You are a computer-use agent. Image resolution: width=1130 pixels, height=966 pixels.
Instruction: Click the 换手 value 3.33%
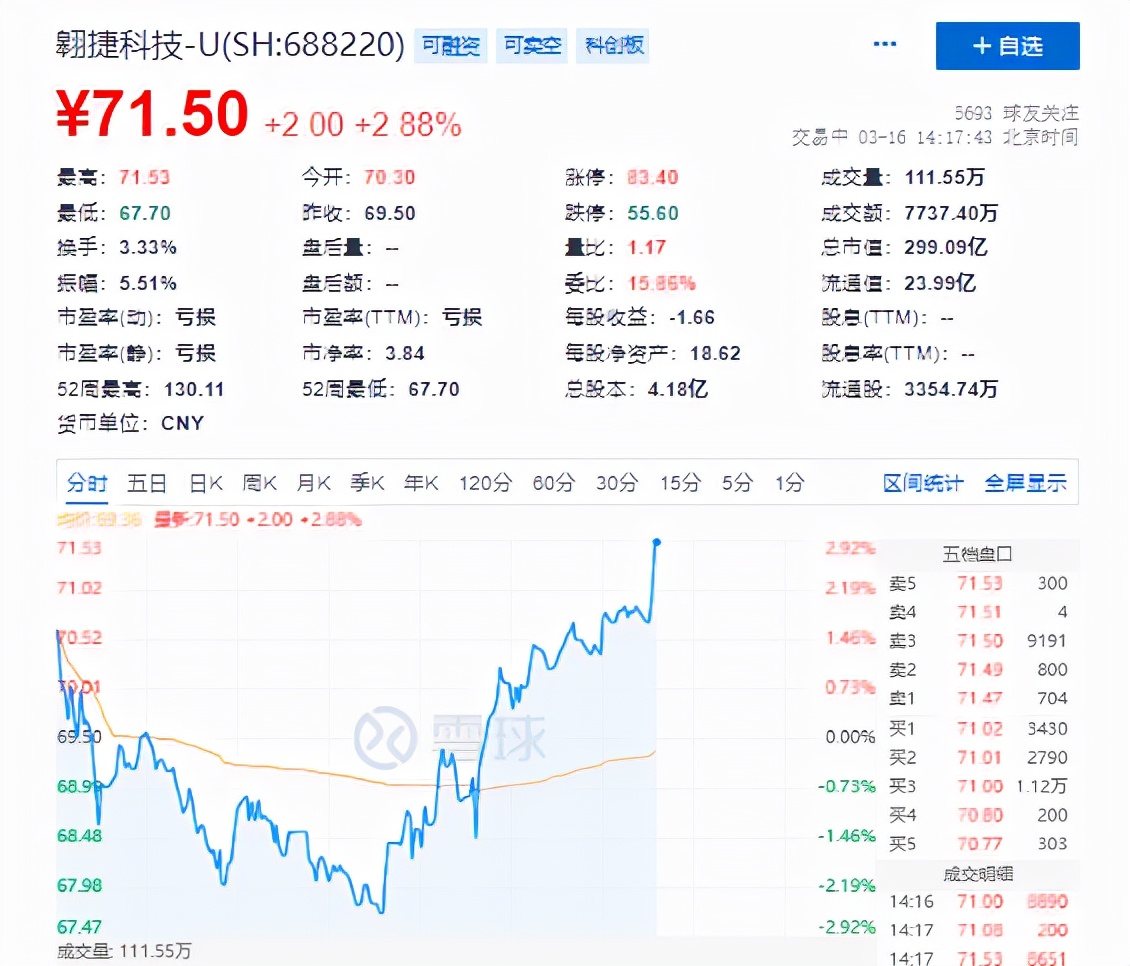pyautogui.click(x=148, y=247)
